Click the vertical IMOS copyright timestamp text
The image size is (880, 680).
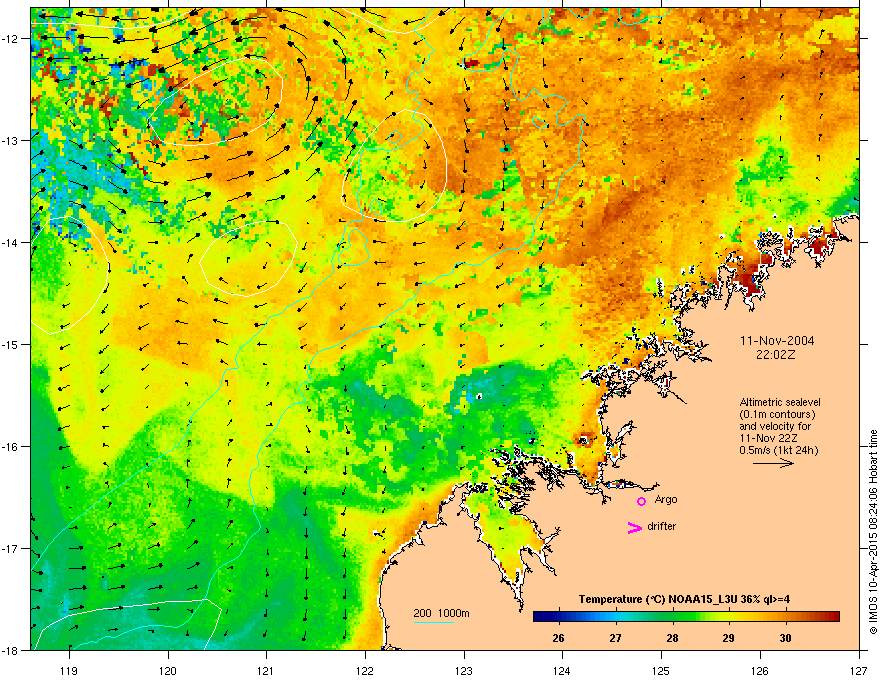873,532
